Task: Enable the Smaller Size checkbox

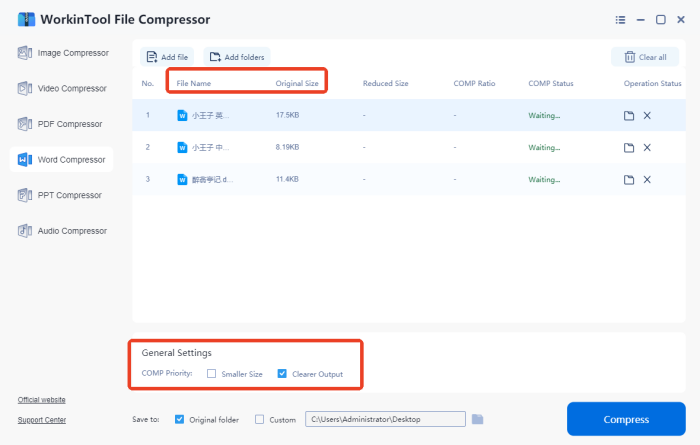Action: (x=211, y=374)
